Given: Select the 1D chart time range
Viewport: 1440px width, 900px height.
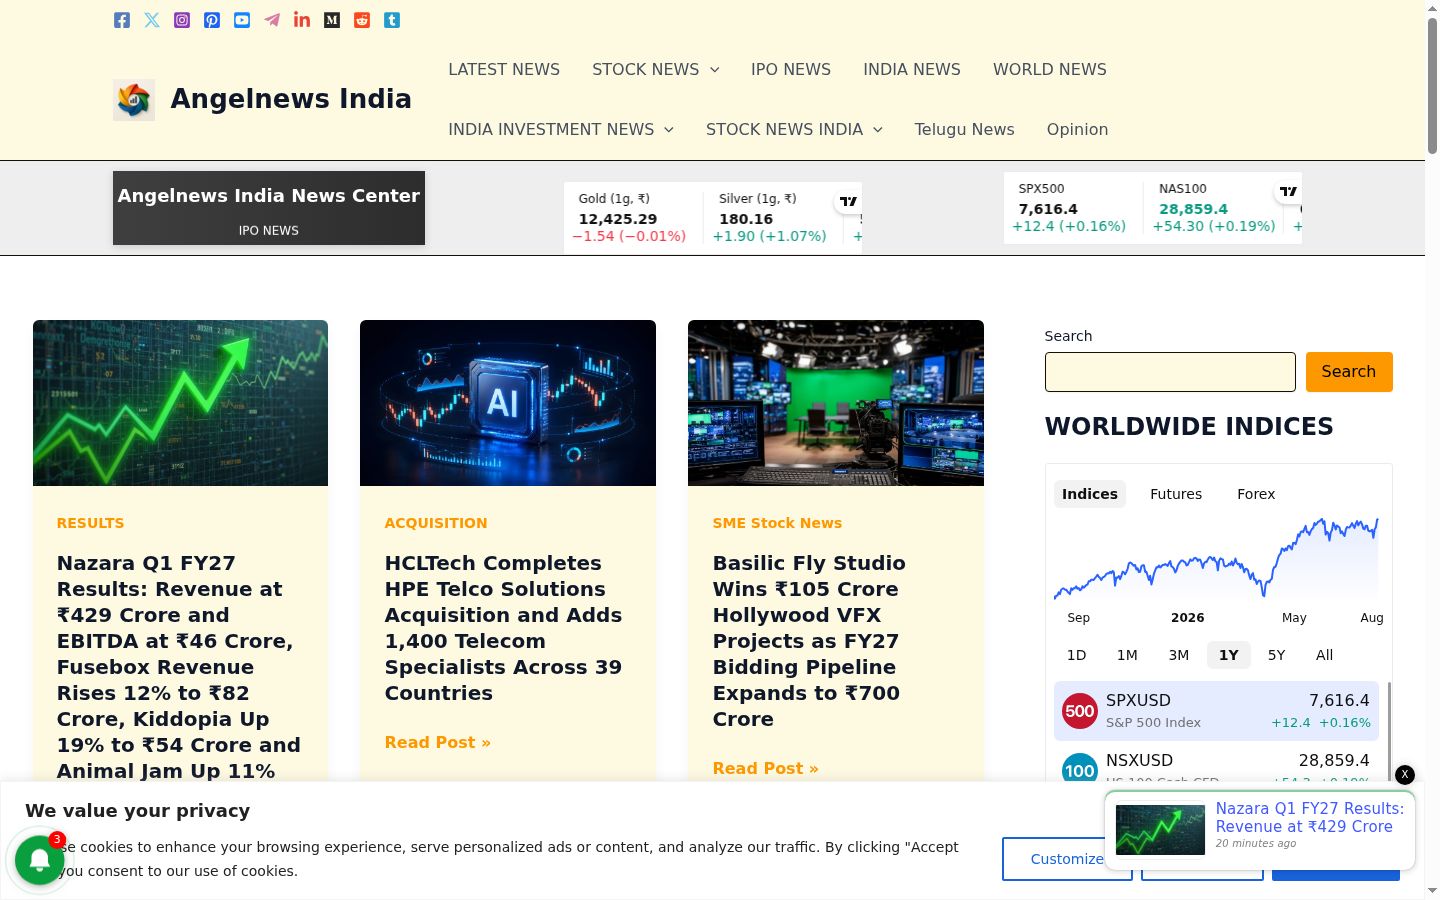Looking at the screenshot, I should (1076, 655).
